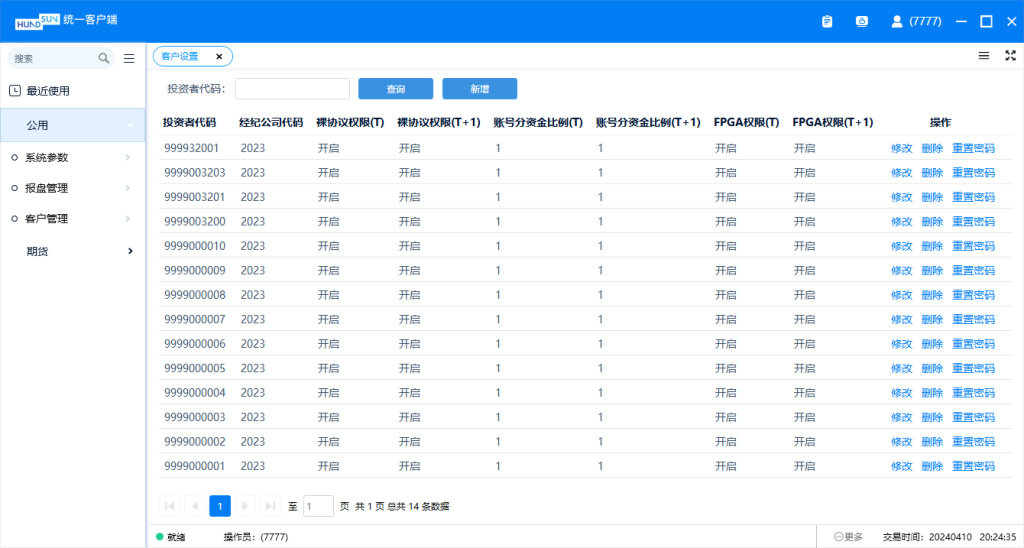Click the 更多 button in status bar
Screen dimensions: 1024x548
tap(848, 537)
